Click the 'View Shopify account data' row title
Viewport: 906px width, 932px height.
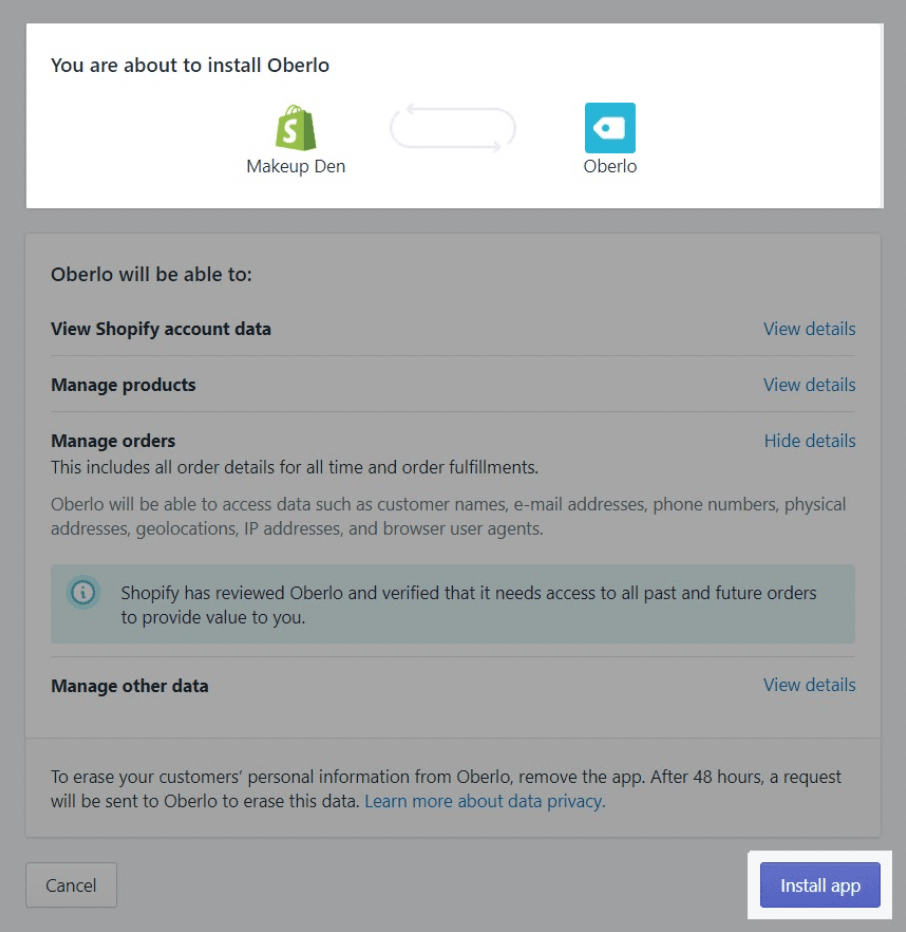pos(161,329)
